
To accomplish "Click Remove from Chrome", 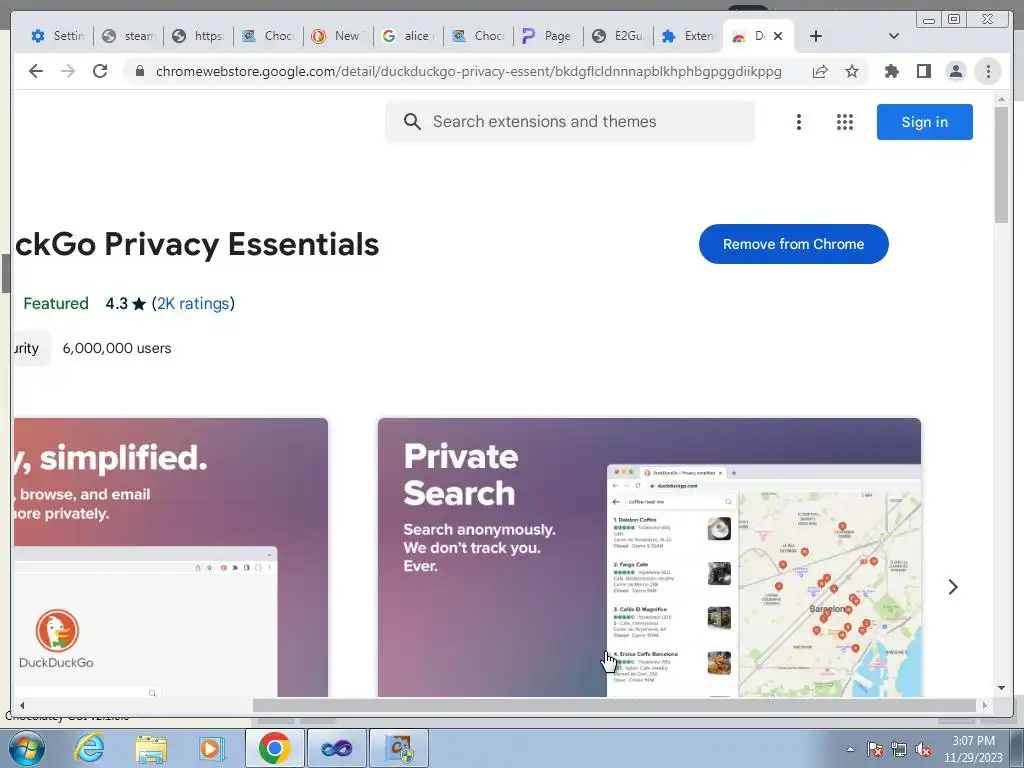I will [x=793, y=244].
